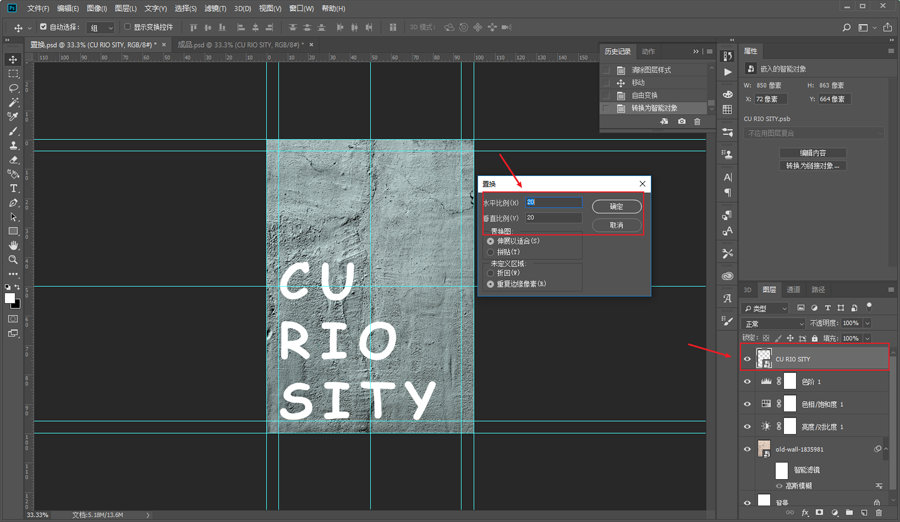
Task: Create new snapshot camera icon in History
Action: tap(681, 122)
